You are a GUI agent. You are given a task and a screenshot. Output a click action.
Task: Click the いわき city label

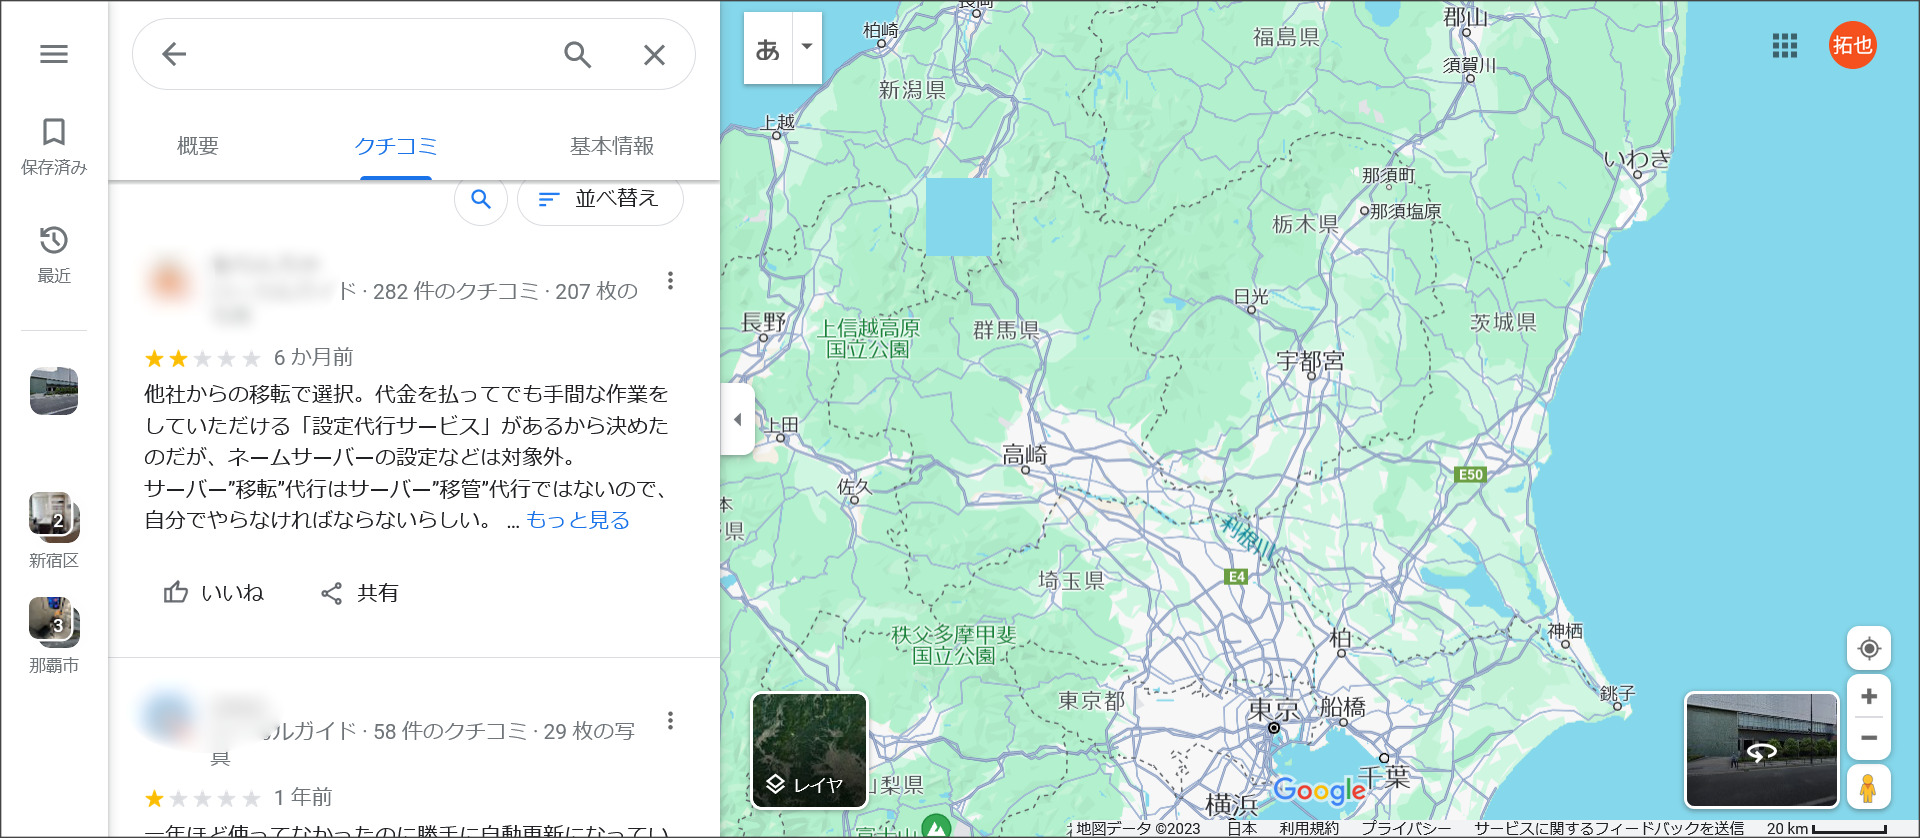point(1637,159)
